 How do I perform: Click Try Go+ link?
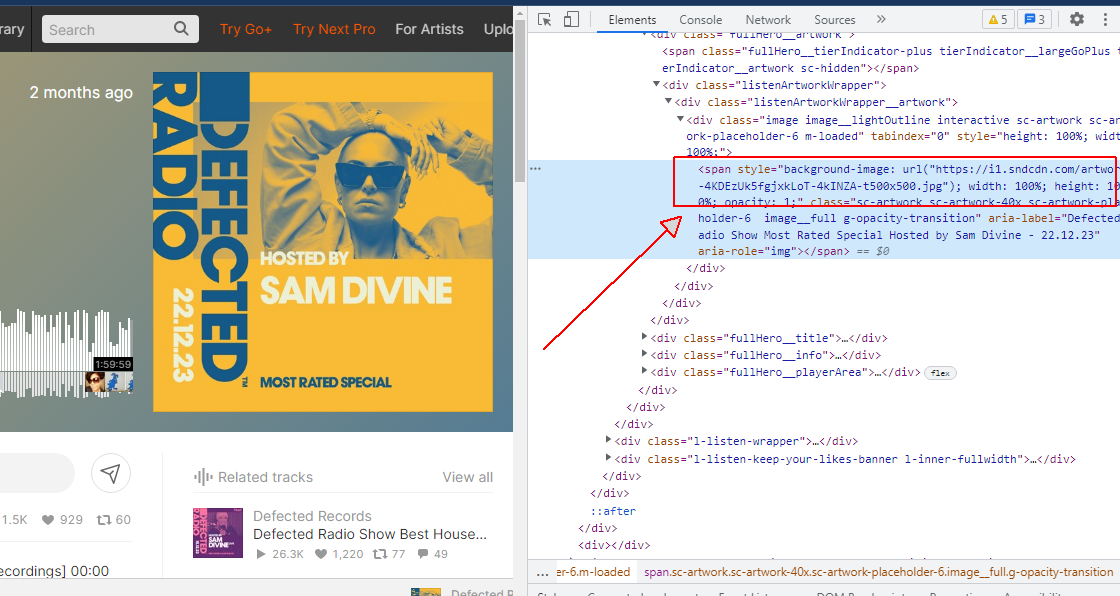pyautogui.click(x=245, y=29)
